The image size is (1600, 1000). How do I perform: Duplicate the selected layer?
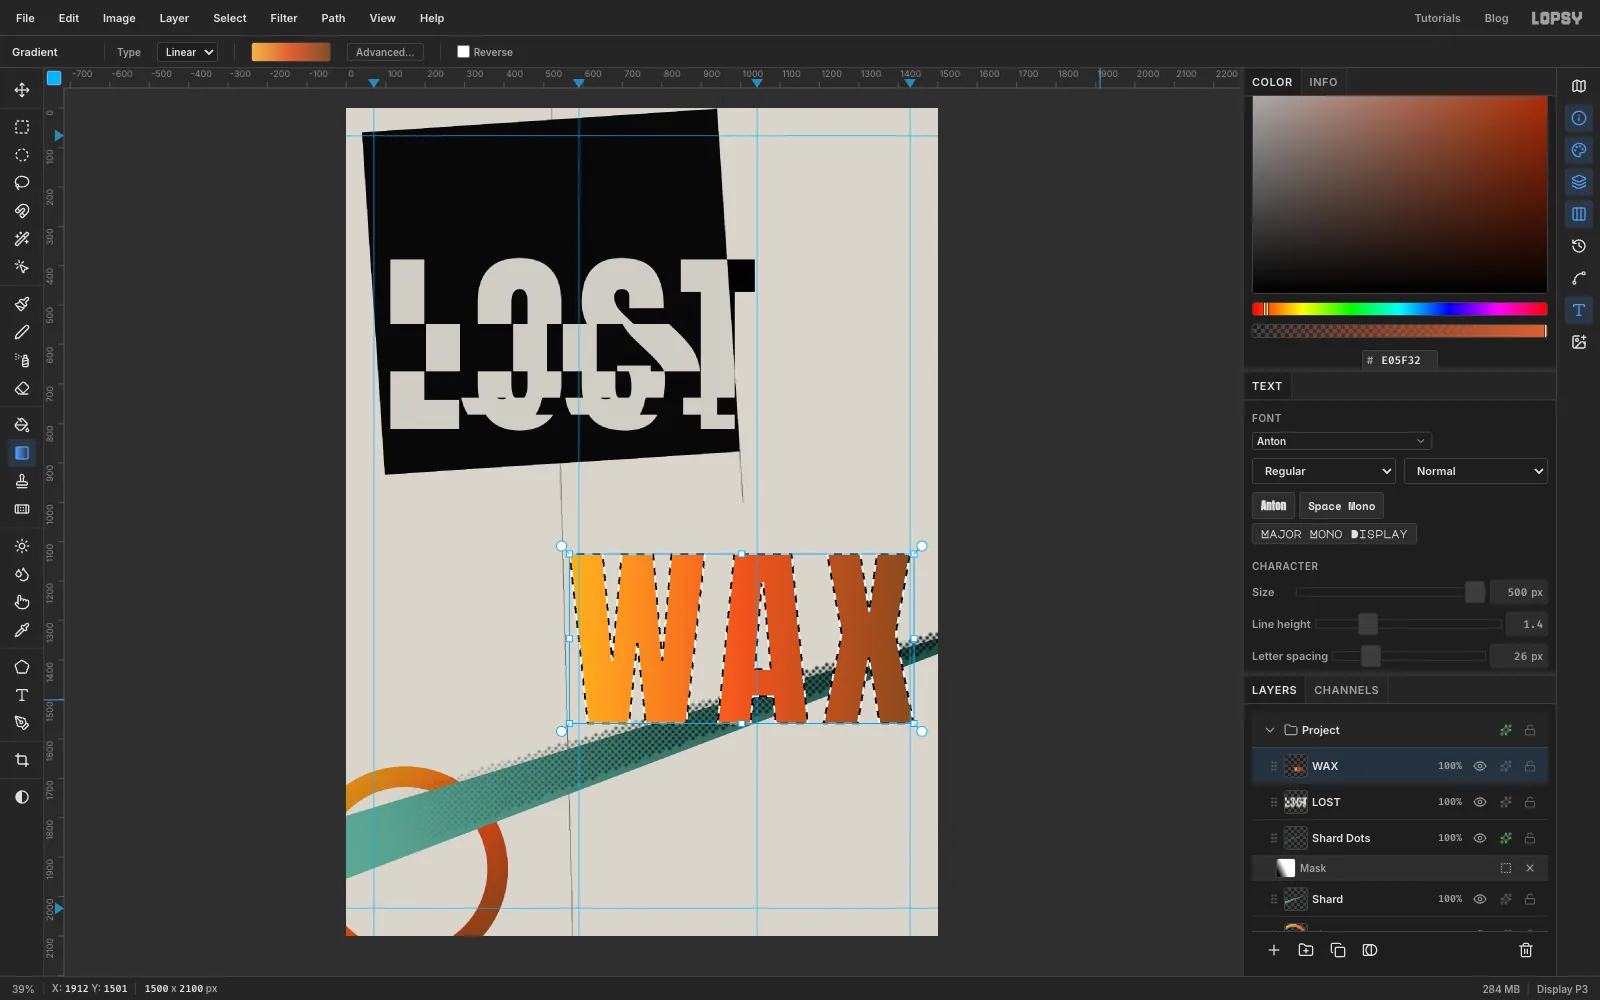pos(1338,950)
